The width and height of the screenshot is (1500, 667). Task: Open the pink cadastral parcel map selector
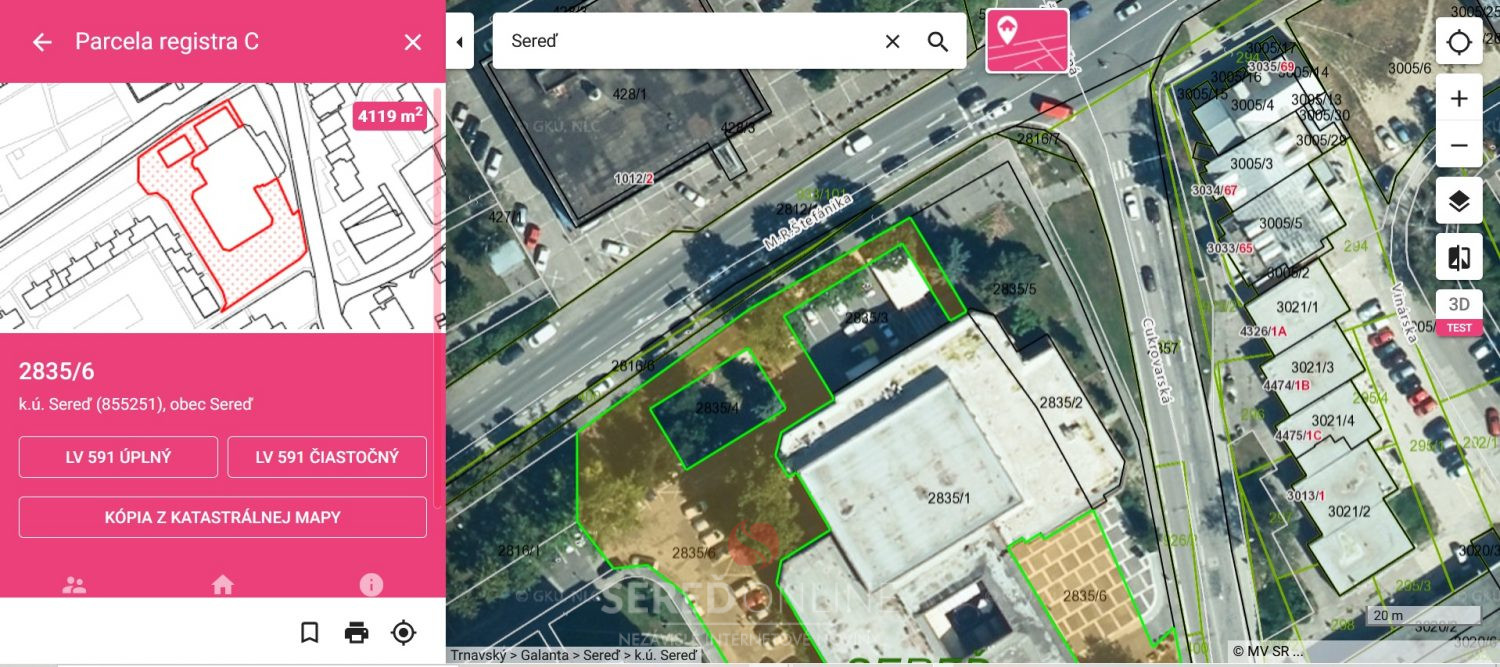tap(1027, 41)
